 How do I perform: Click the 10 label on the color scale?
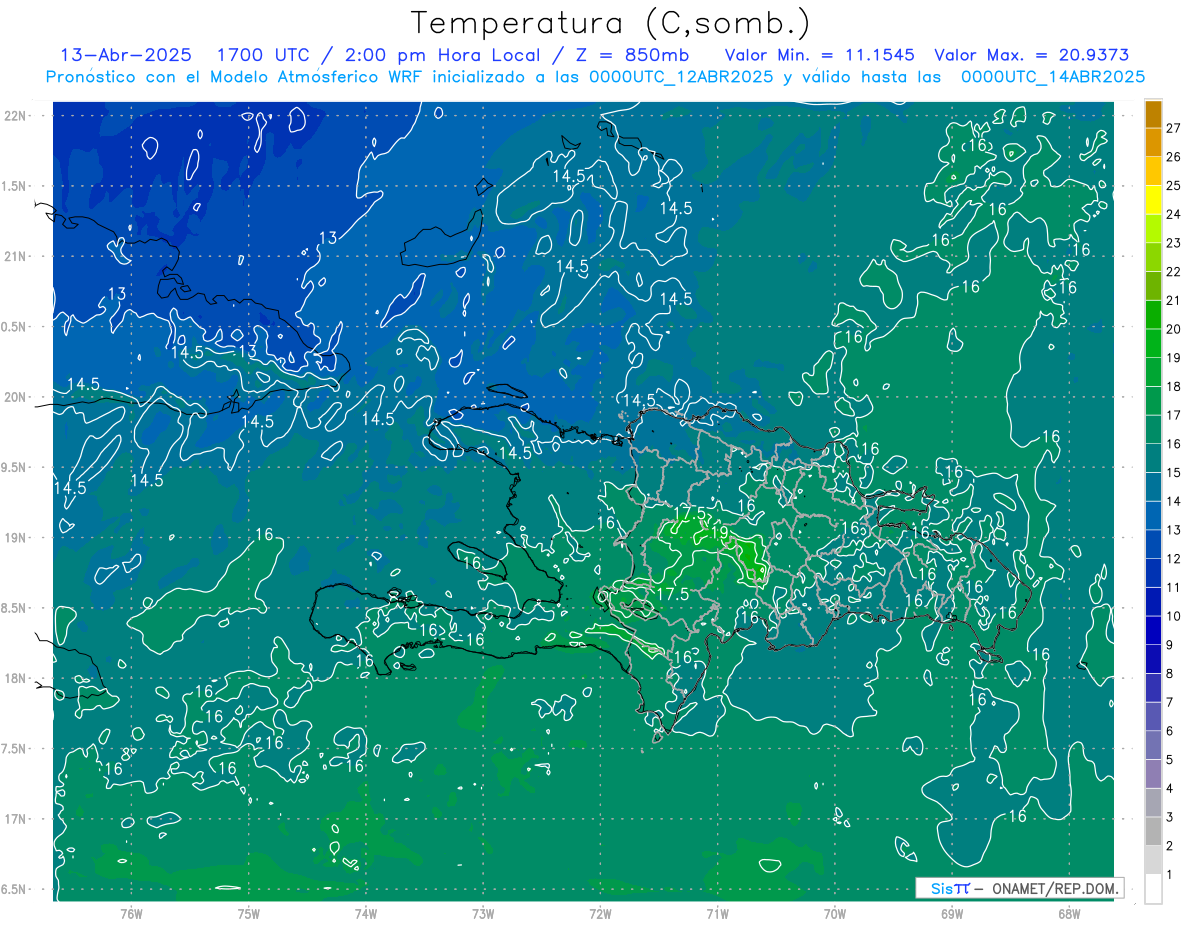[x=1174, y=616]
